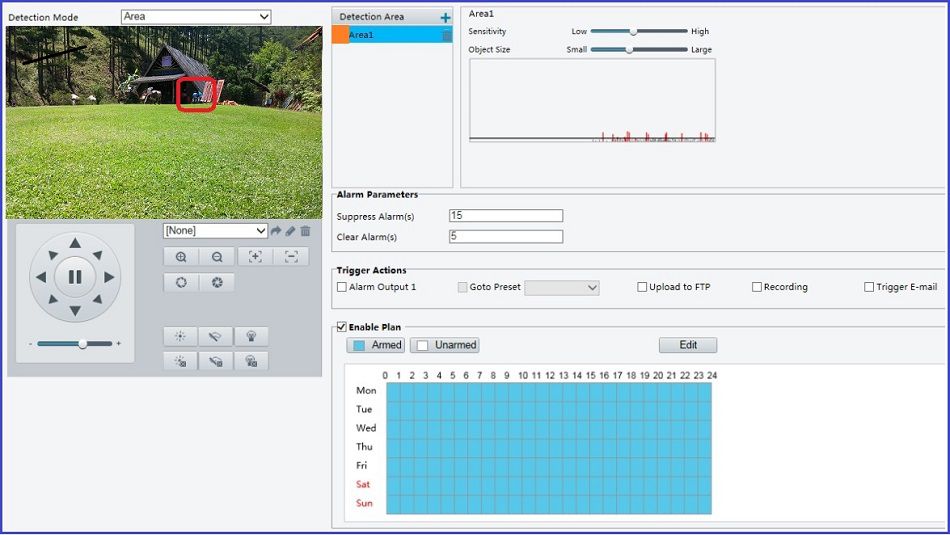Select the Armed plan button
Viewport: 950px width, 535px height.
tap(376, 345)
